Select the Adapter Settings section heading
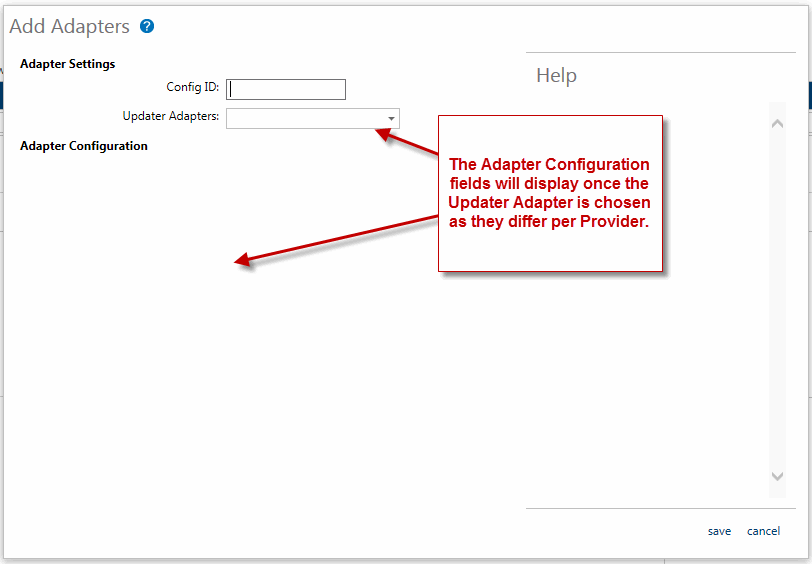812x564 pixels. 67,64
